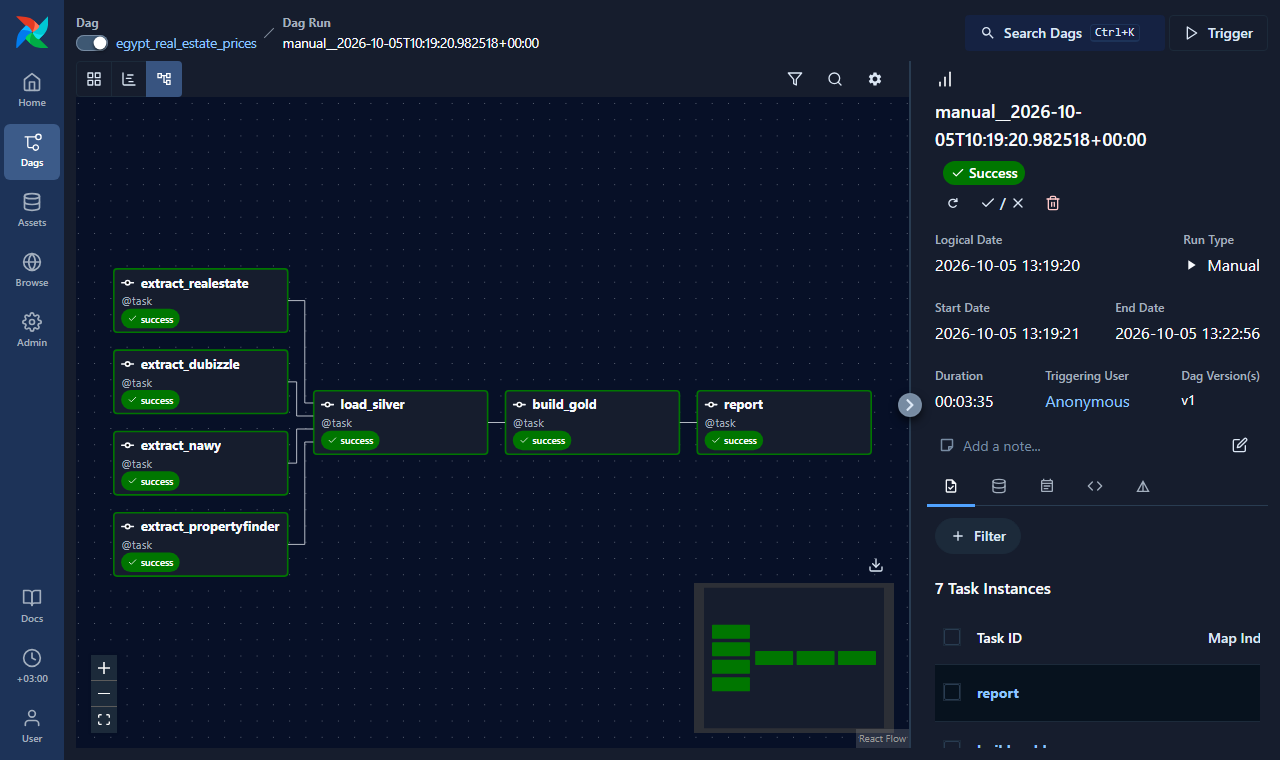Open the User menu in sidebar
Image resolution: width=1280 pixels, height=760 pixels.
pyautogui.click(x=32, y=726)
